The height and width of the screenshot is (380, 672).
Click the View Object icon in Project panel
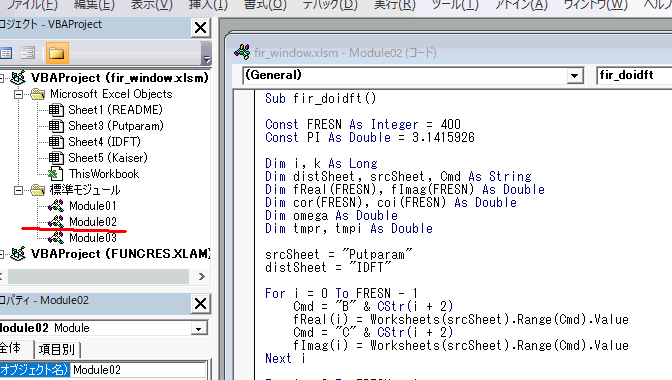click(28, 53)
